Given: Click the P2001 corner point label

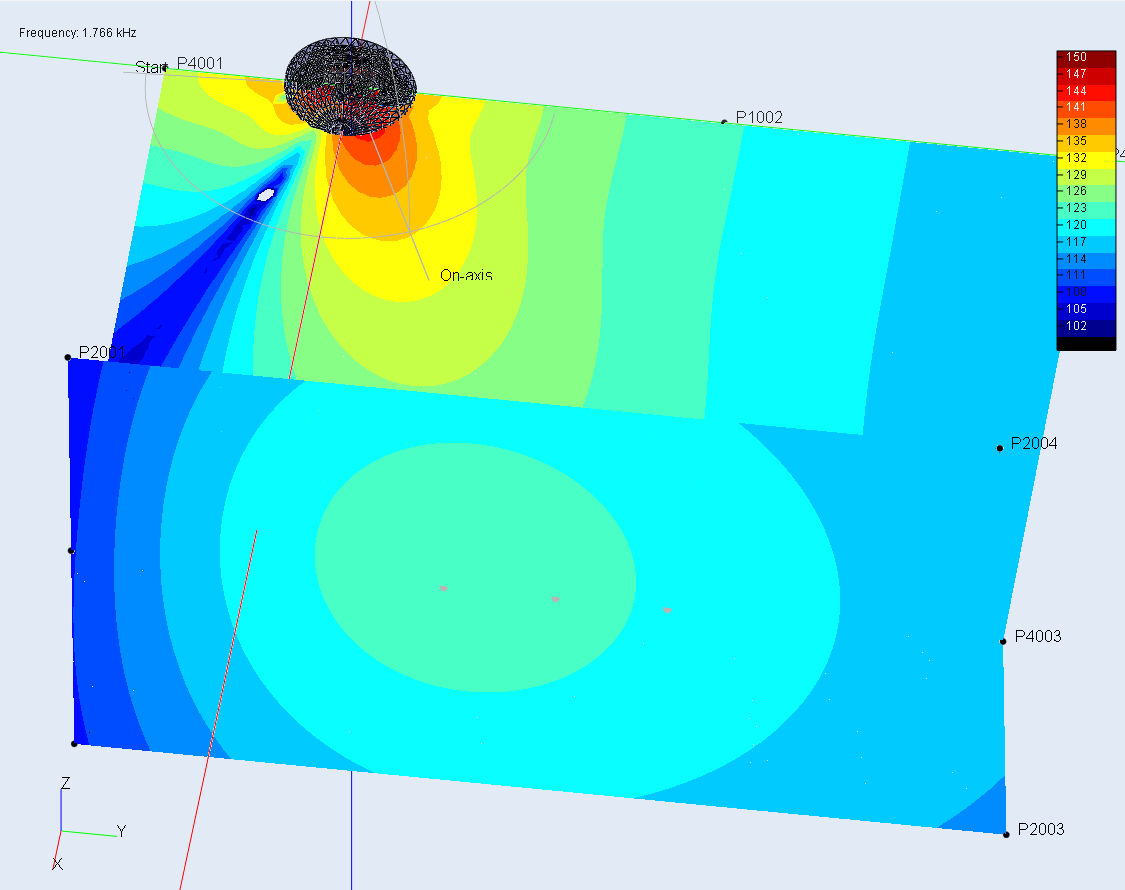Looking at the screenshot, I should 102,352.
